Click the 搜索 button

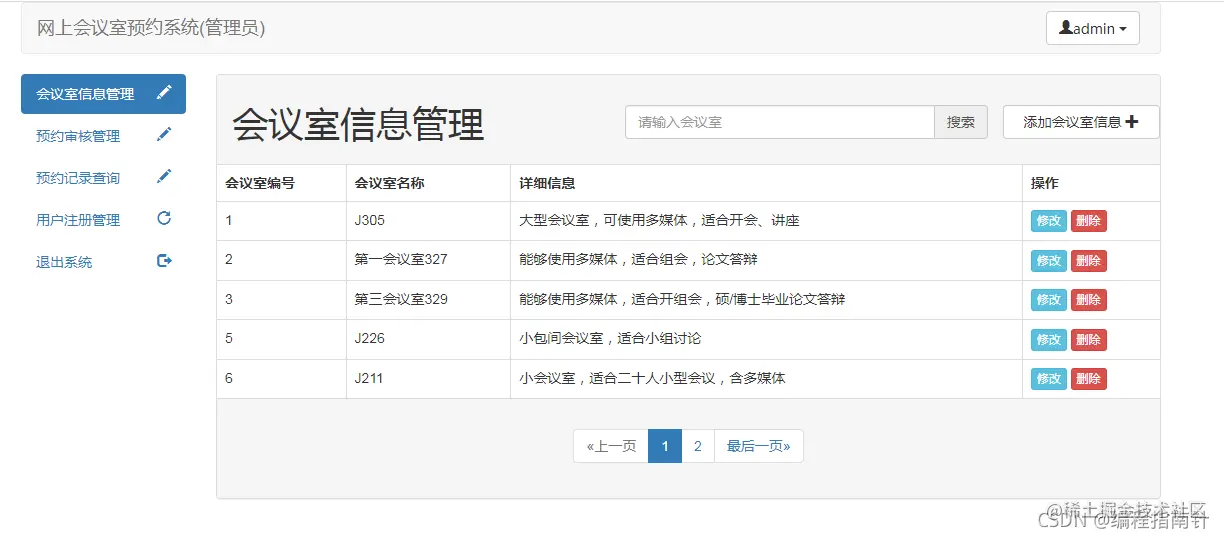961,122
